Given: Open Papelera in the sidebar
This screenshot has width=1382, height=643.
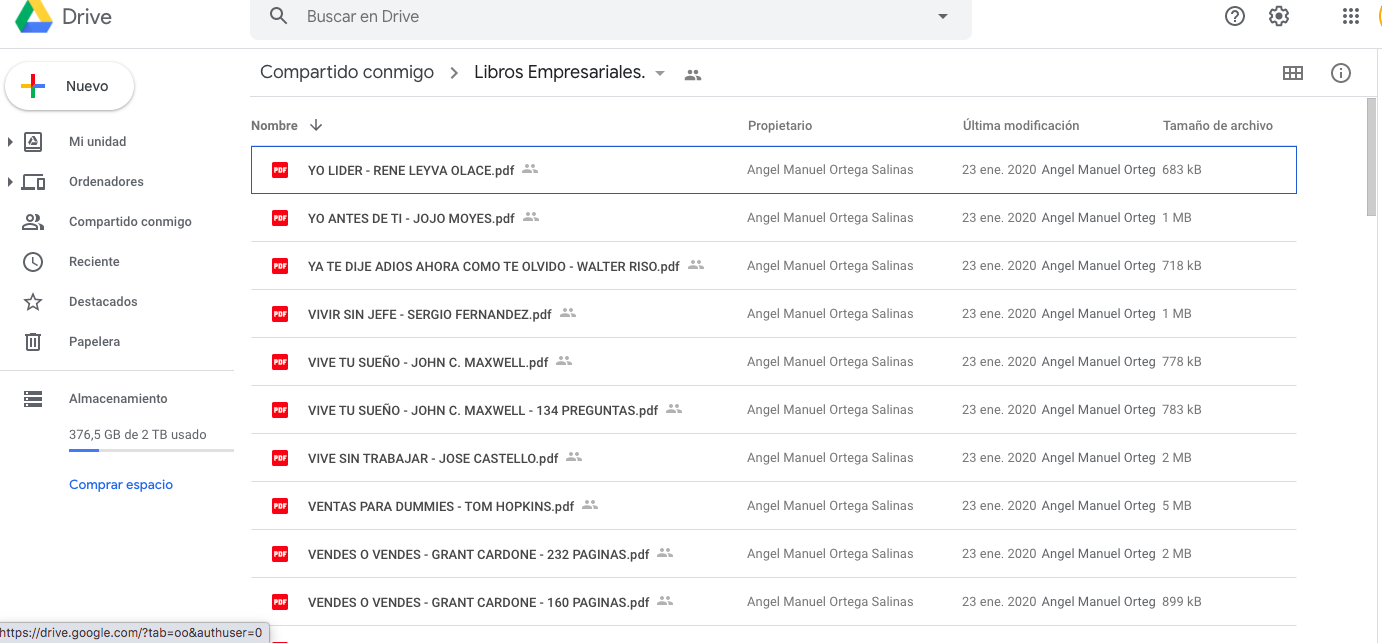Looking at the screenshot, I should 94,342.
